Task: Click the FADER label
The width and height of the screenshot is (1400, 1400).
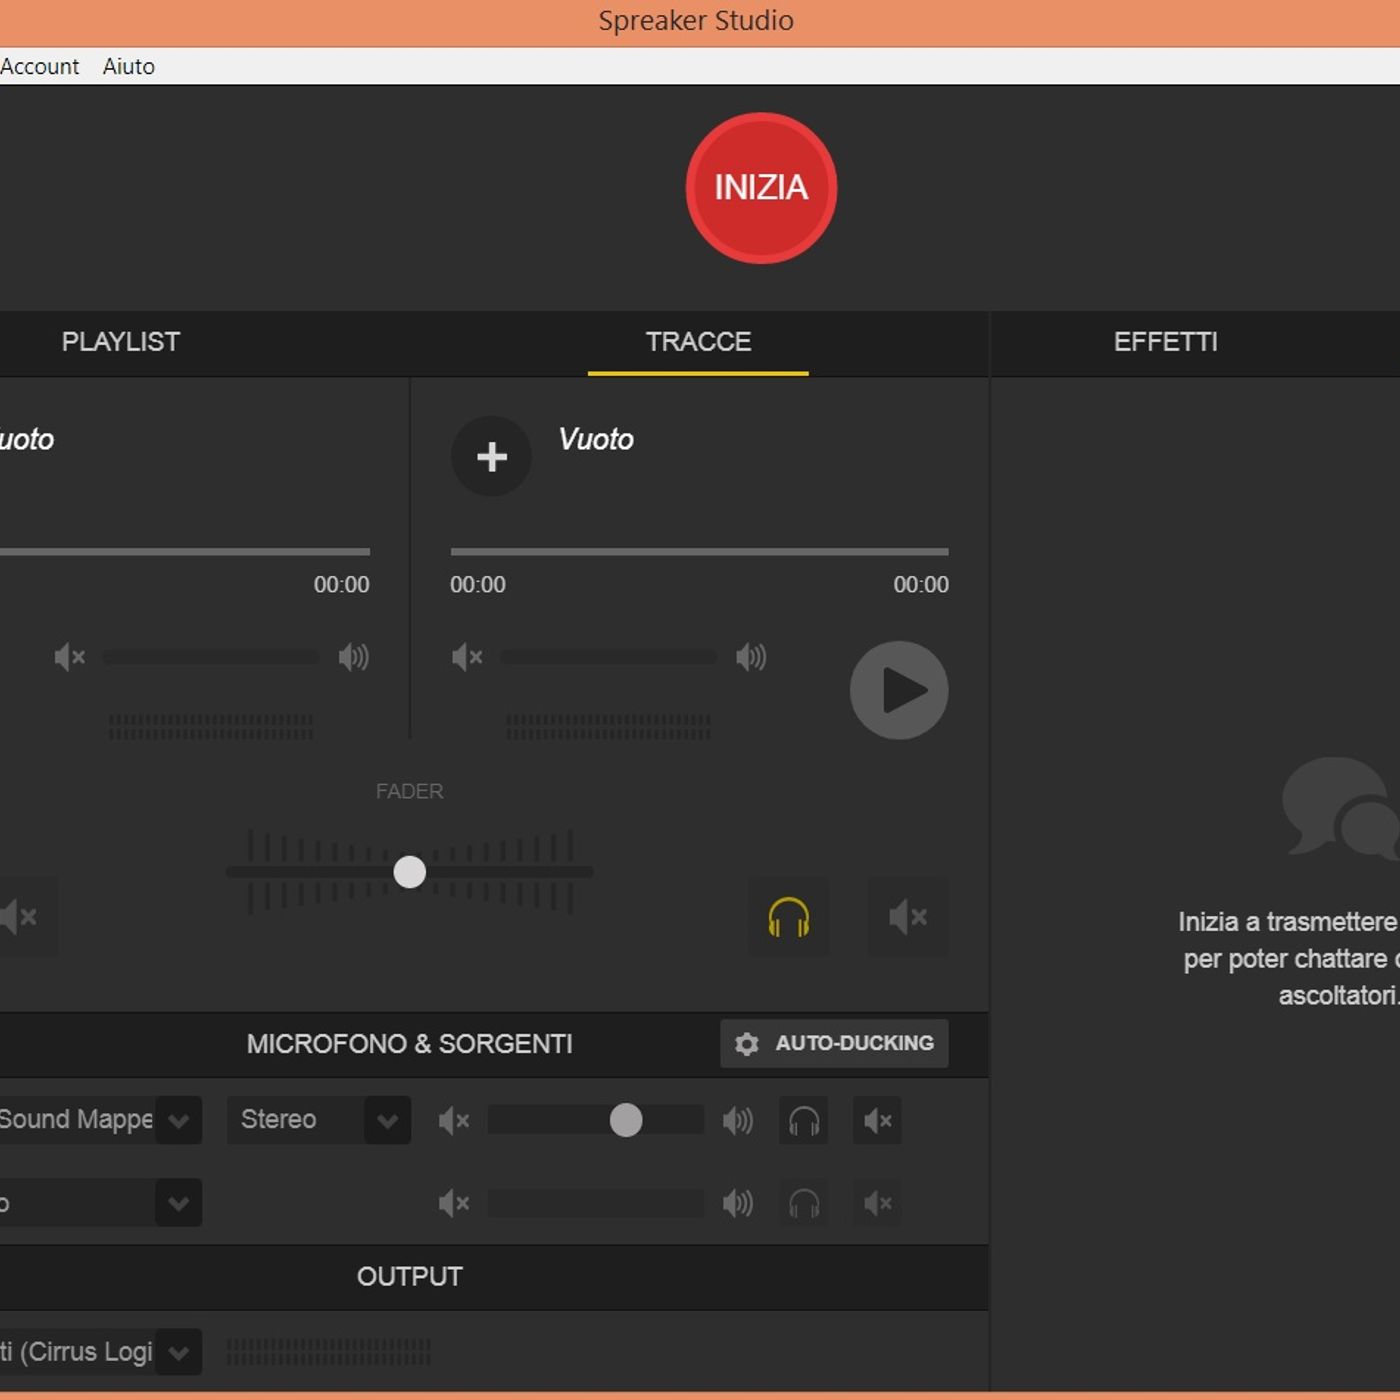Action: pos(410,791)
